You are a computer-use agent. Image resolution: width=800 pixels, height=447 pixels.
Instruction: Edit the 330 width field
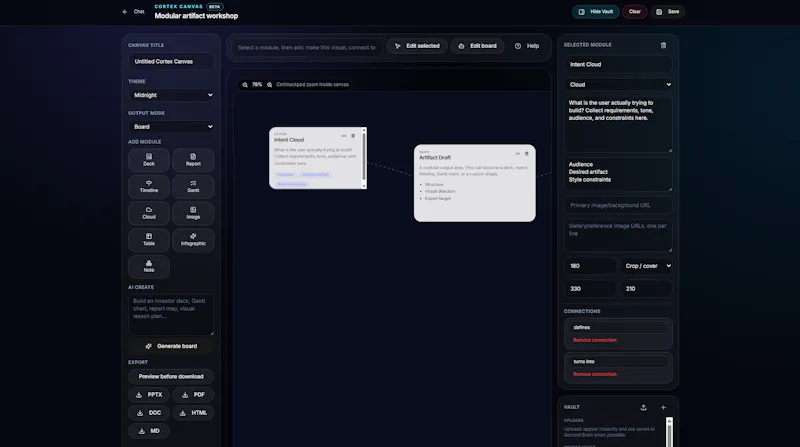coord(590,289)
